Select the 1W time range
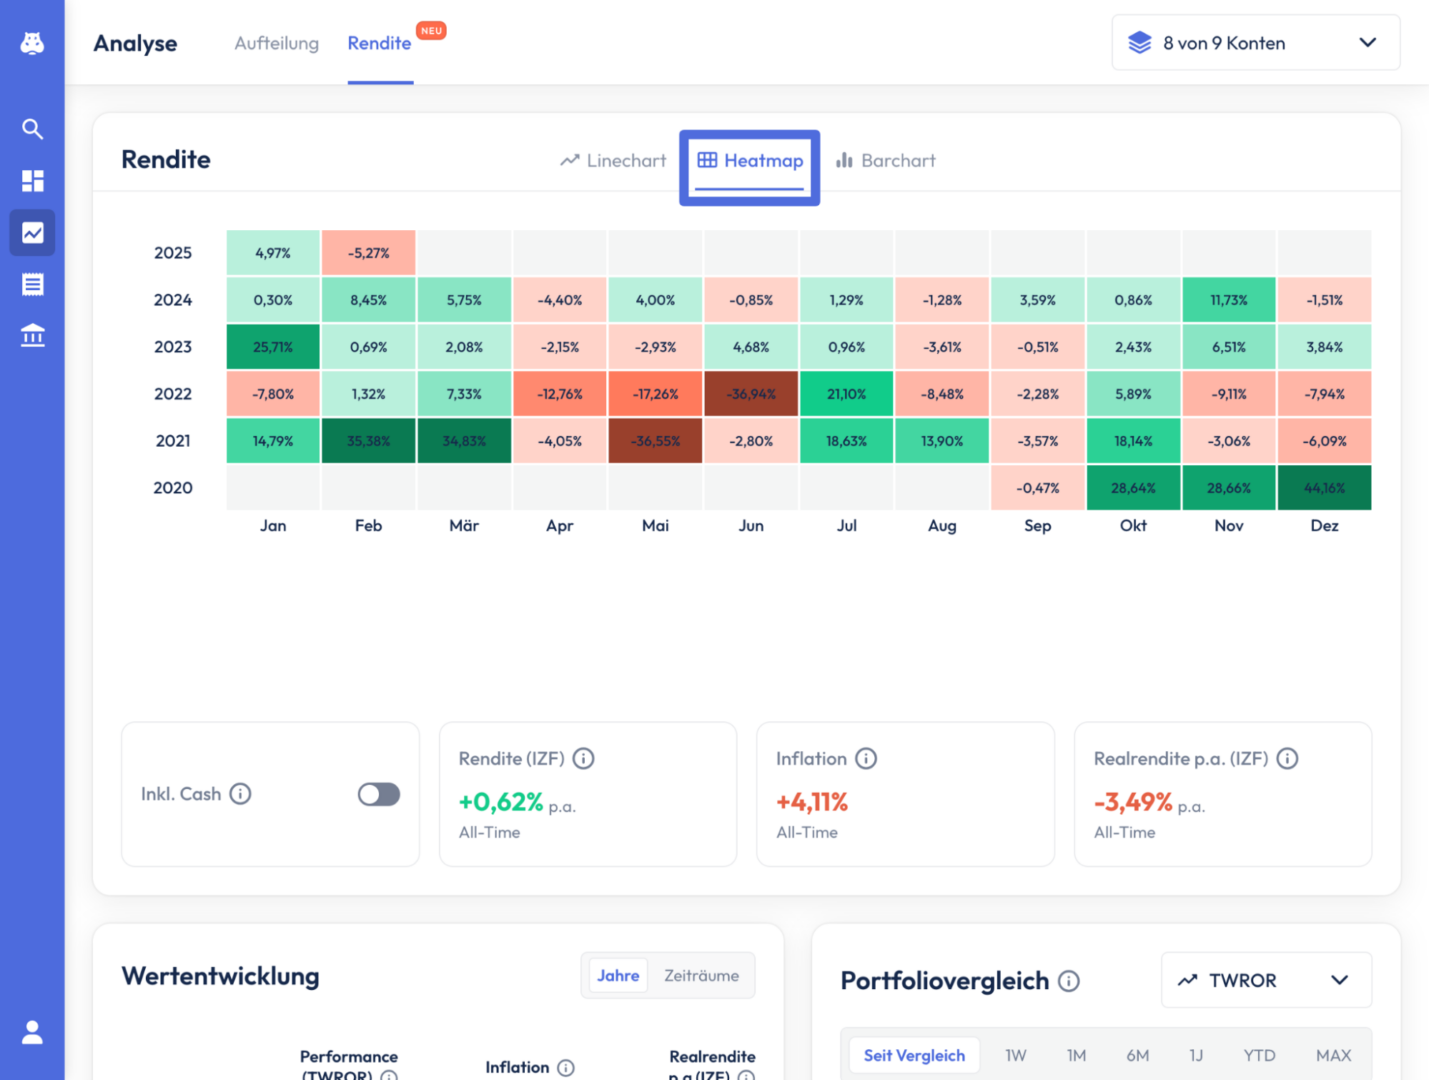The width and height of the screenshot is (1429, 1080). [1016, 1056]
